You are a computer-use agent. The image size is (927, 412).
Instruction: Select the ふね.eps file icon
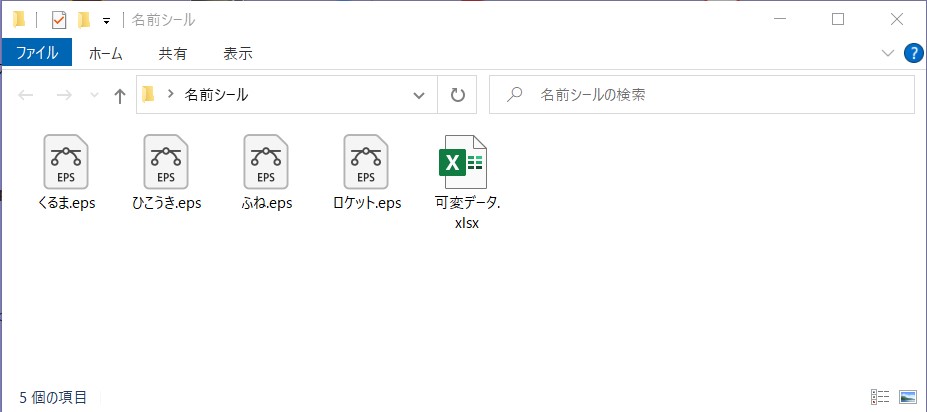click(266, 162)
